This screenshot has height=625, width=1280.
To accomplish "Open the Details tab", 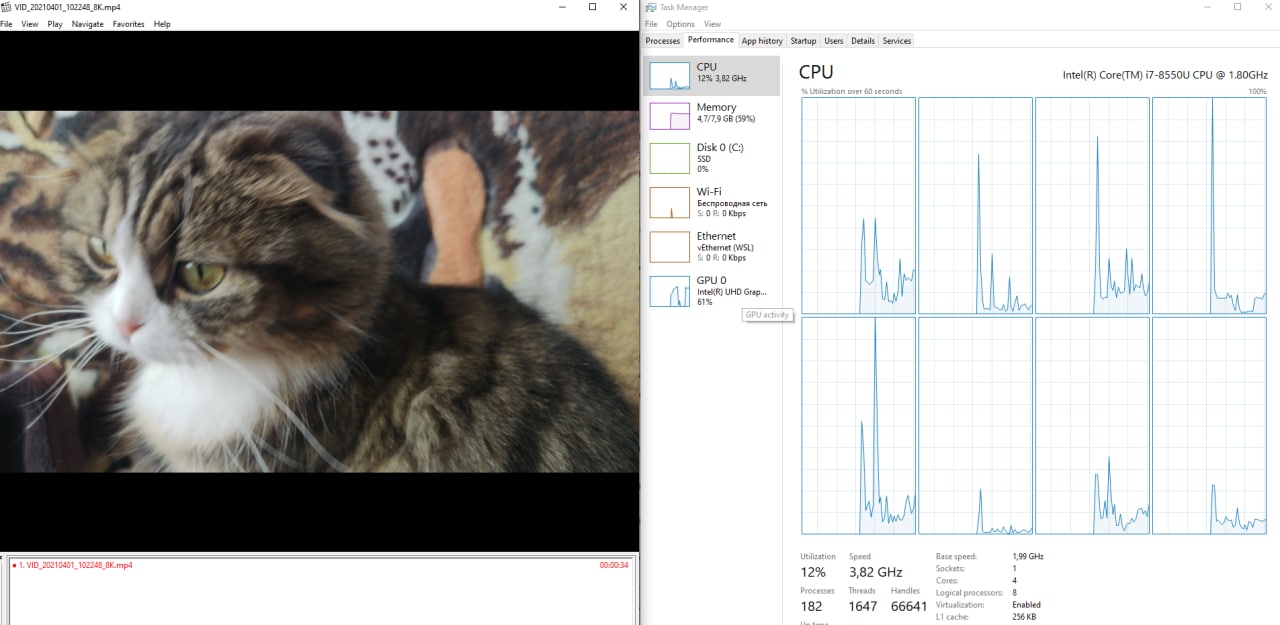I will click(x=863, y=41).
